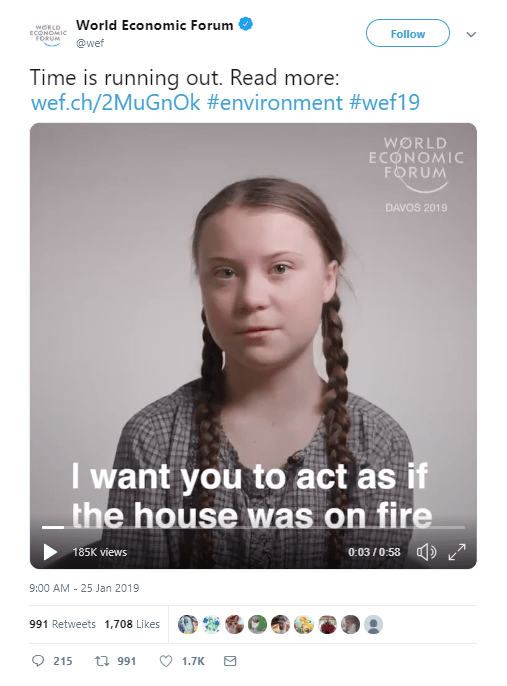Like the tweet with heart icon
The height and width of the screenshot is (686, 507).
pos(166,661)
